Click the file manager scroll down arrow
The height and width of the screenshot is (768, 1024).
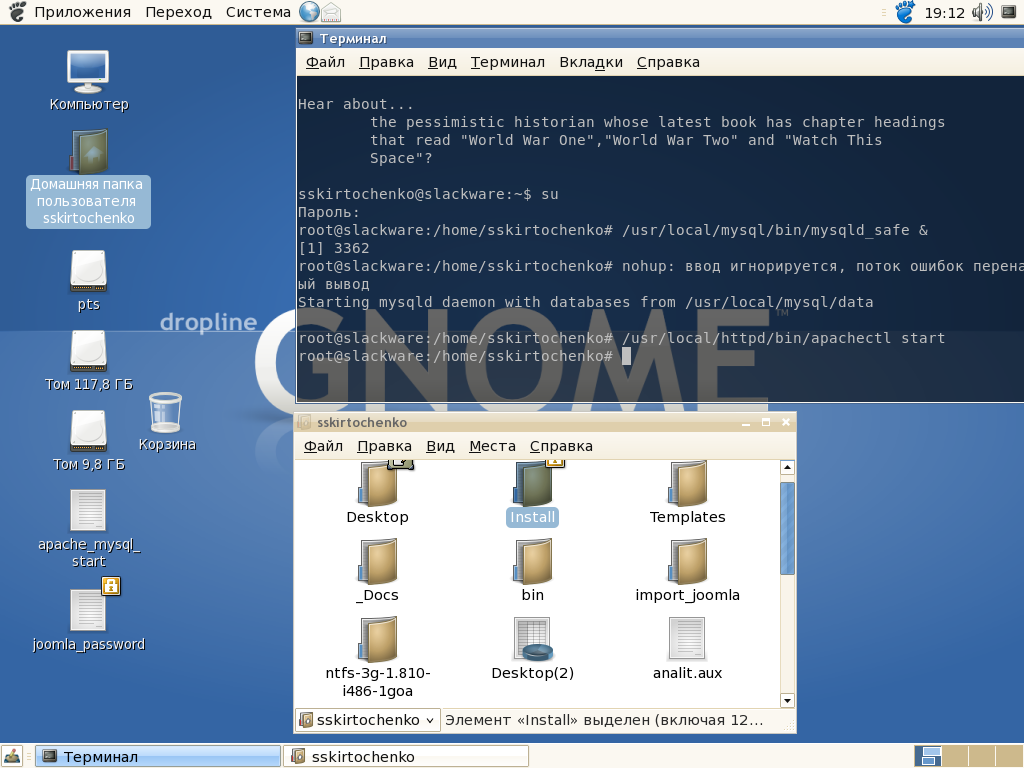tap(787, 700)
